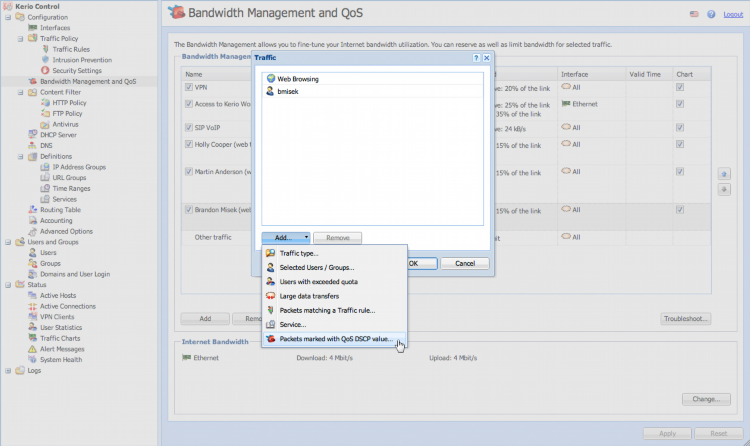Open Services definitions in the sidebar
Screen dimensions: 750x446
pyautogui.click(x=64, y=199)
